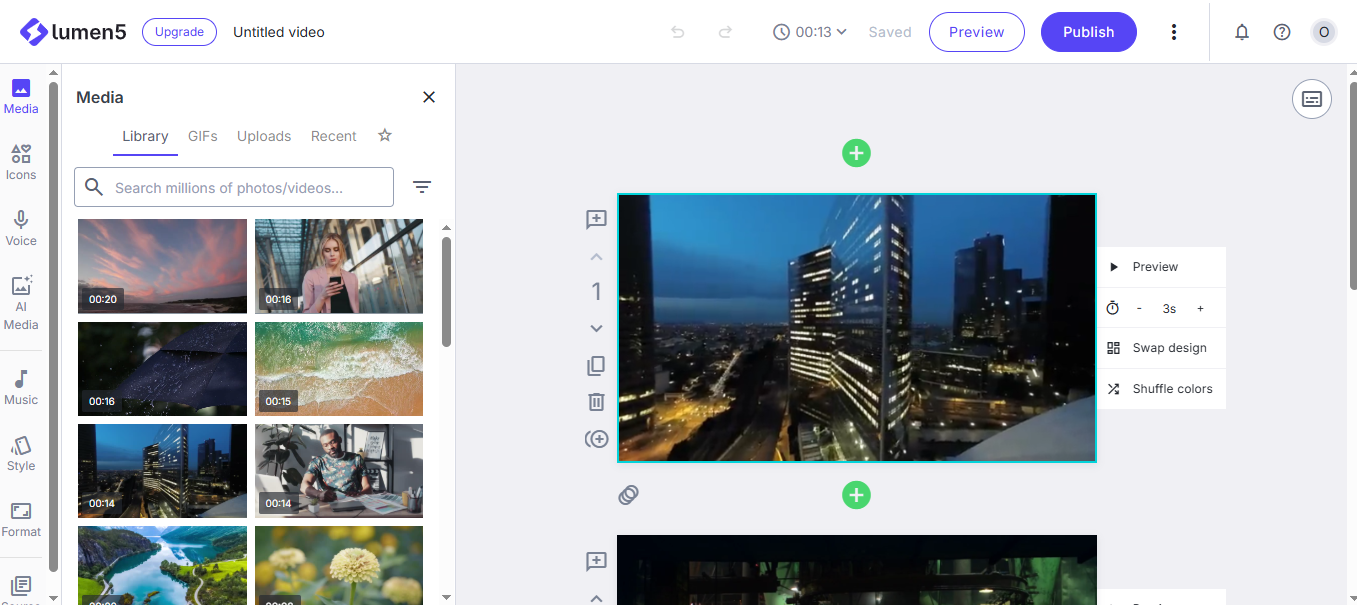
Task: Click the Untitled video title
Action: [279, 32]
